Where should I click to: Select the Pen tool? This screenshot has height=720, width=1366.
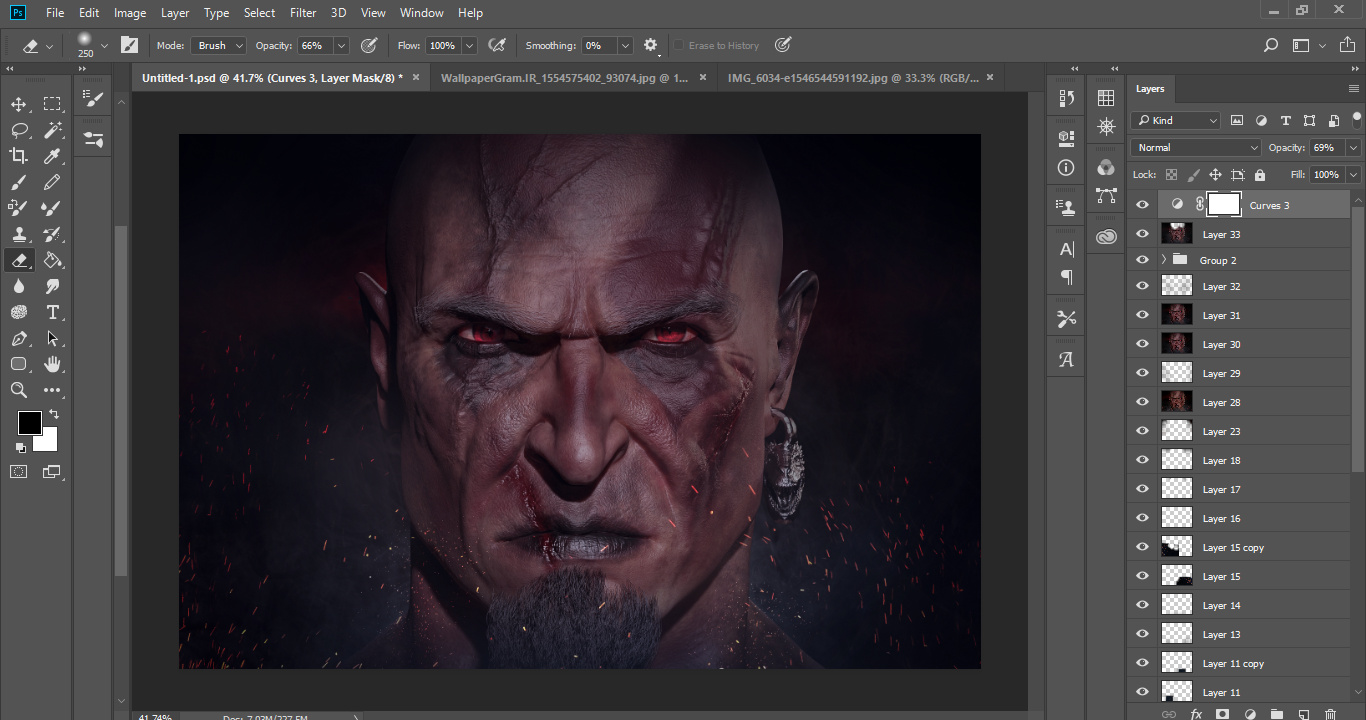pos(18,338)
